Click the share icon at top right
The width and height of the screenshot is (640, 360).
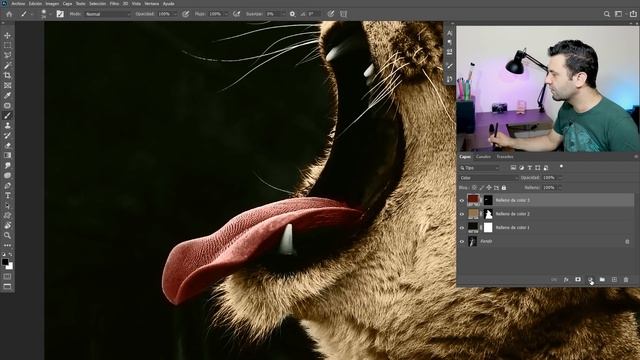click(633, 14)
